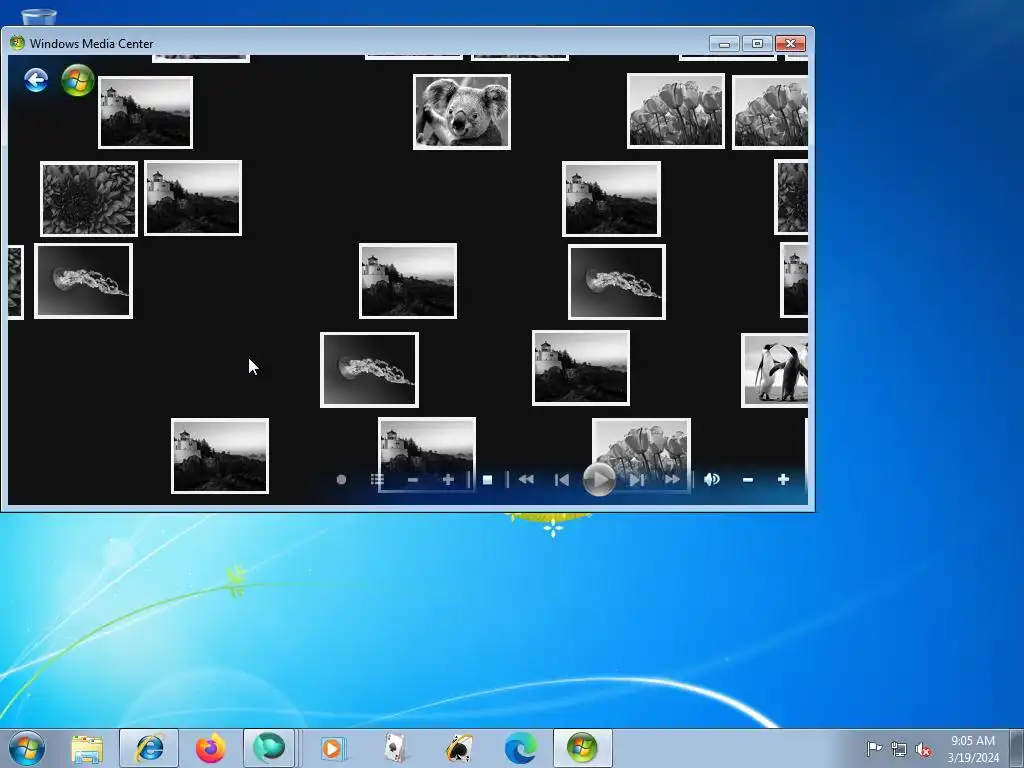Launch Windows Media Player from taskbar
This screenshot has height=768, width=1024.
[x=332, y=748]
